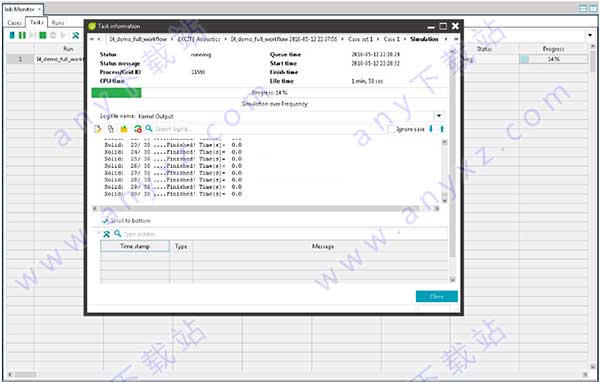Image resolution: width=600 pixels, height=382 pixels.
Task: Click the crossed tools icon in Job Monitor toolbar
Action: [75, 36]
